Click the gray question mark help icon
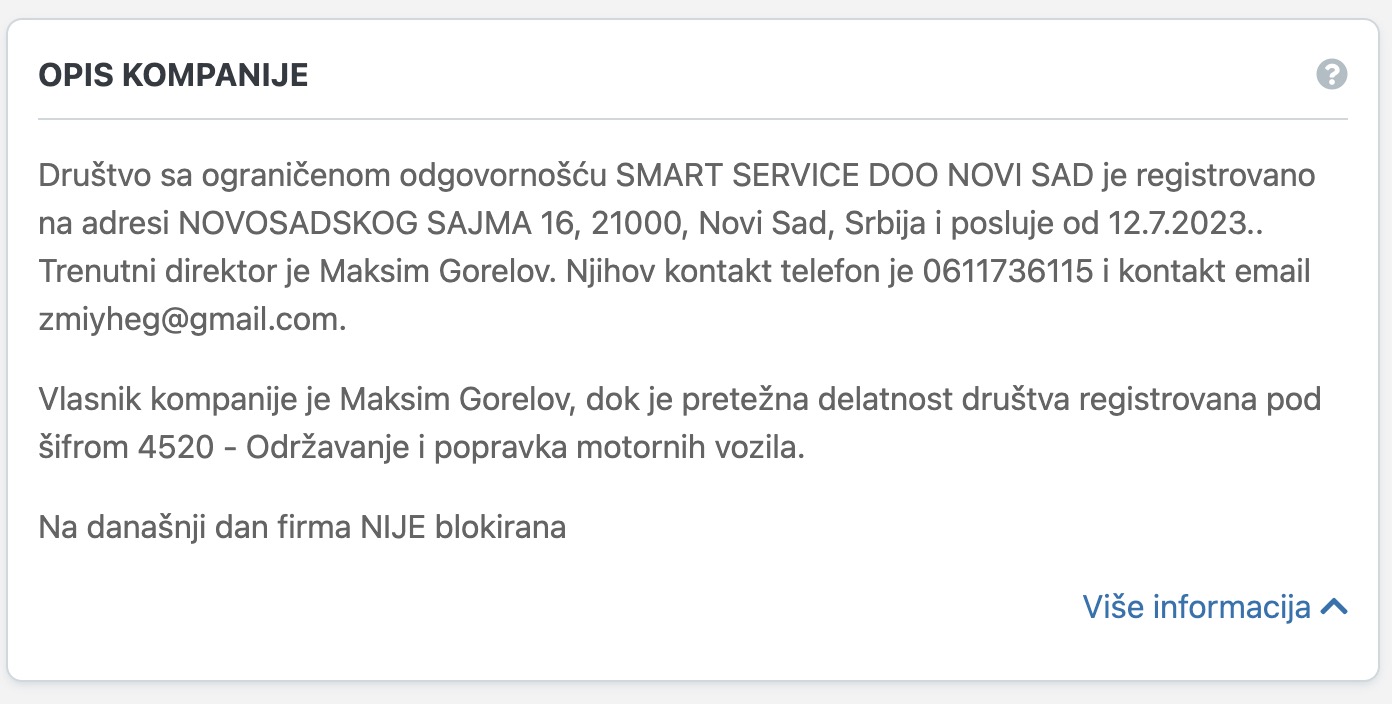The width and height of the screenshot is (1392, 704). [x=1332, y=74]
